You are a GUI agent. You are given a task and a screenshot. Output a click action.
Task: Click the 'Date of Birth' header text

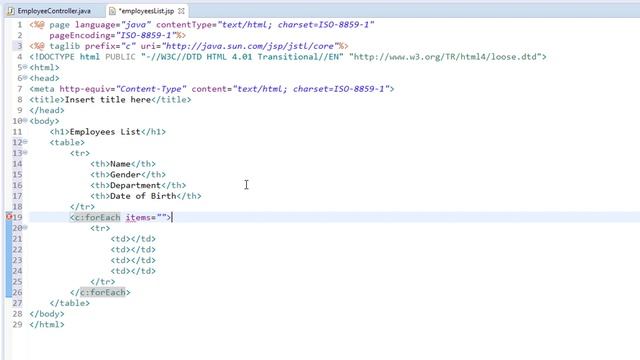[143, 196]
